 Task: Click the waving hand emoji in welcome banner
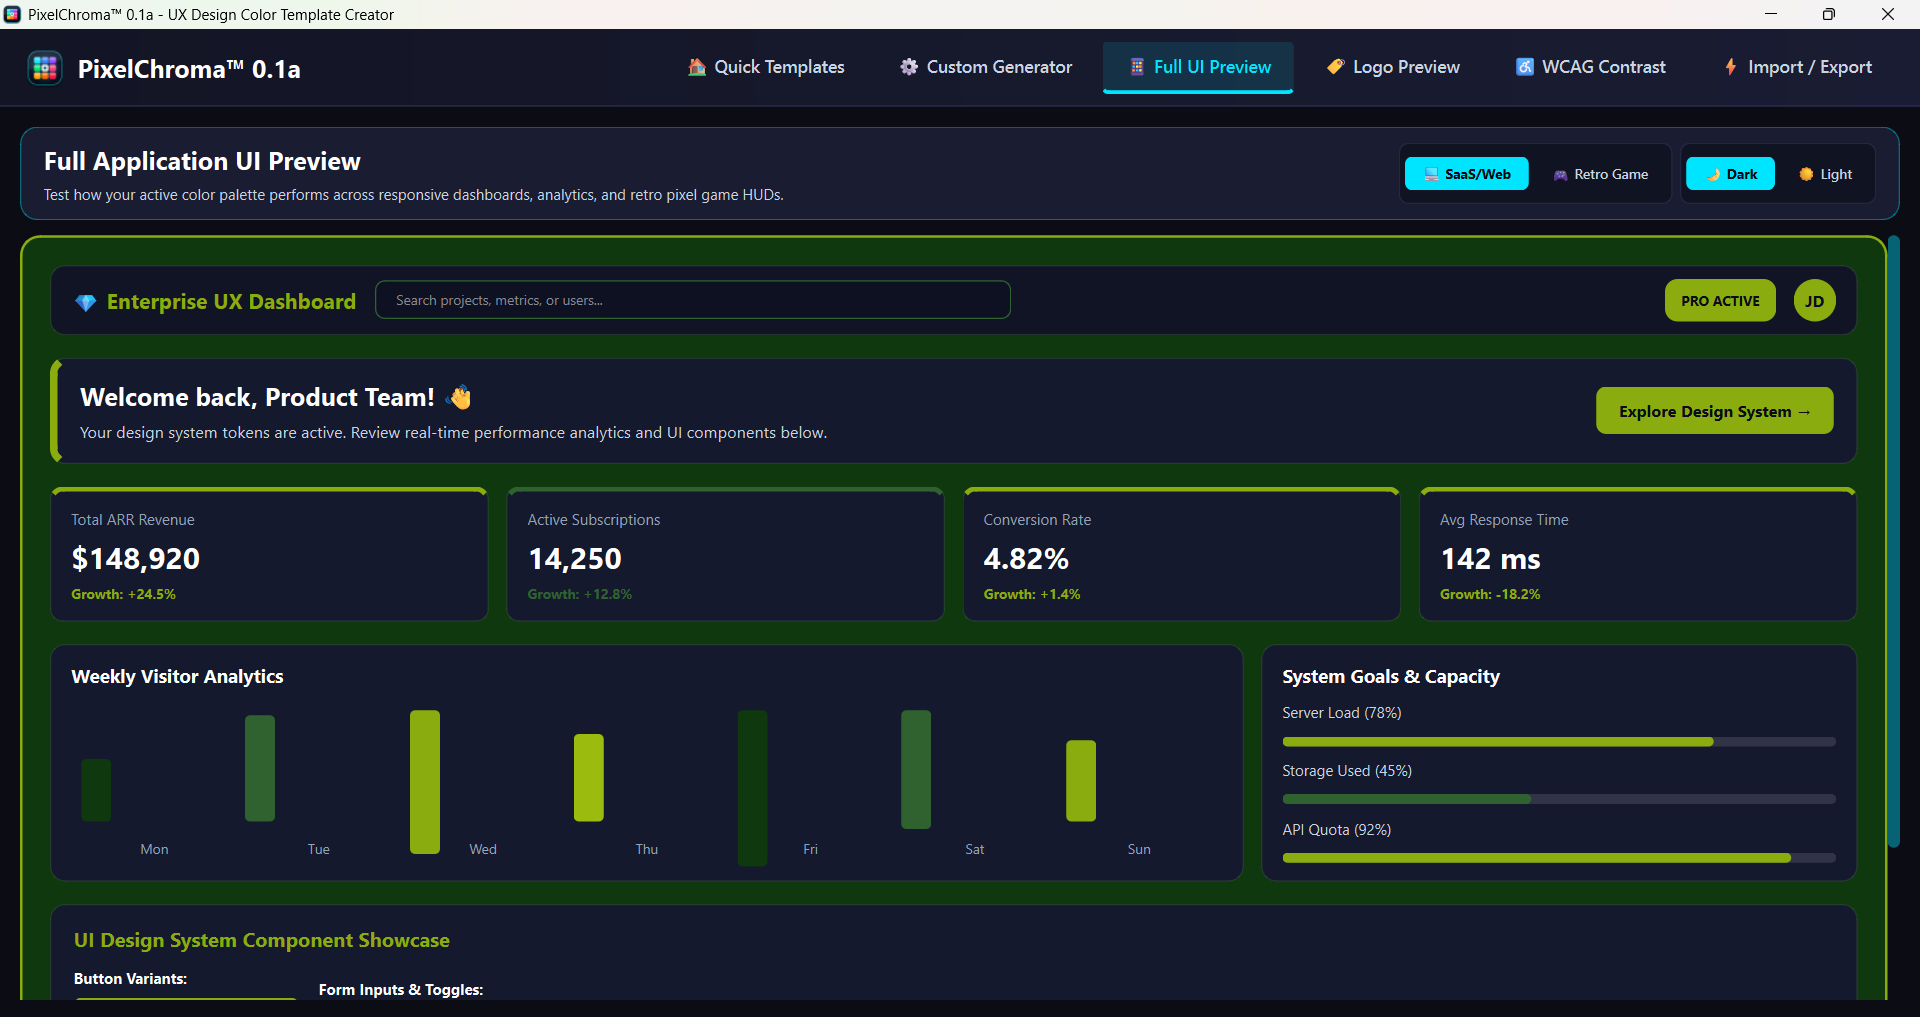tap(459, 397)
